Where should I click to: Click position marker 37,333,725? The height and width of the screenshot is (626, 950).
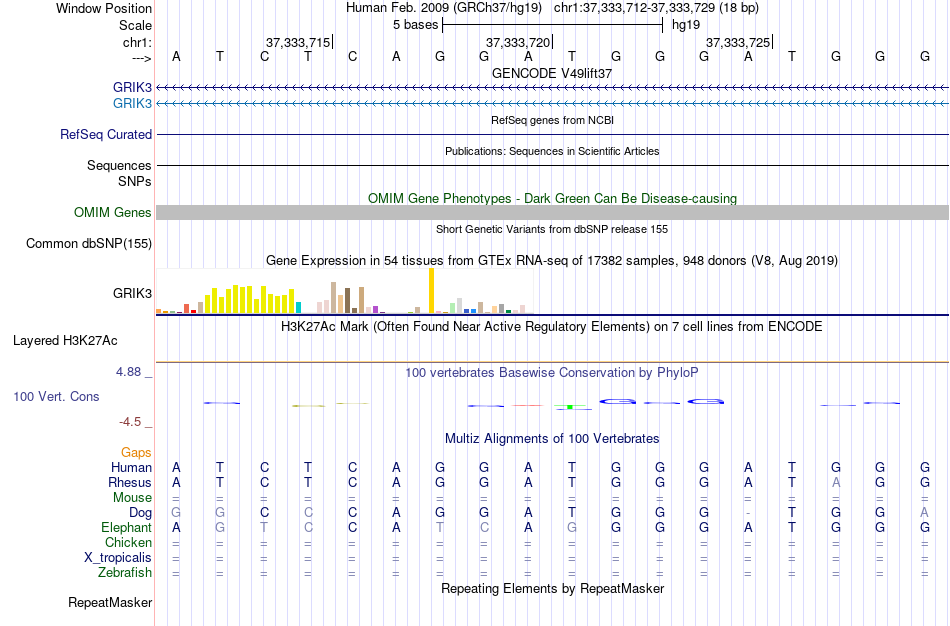coord(738,42)
